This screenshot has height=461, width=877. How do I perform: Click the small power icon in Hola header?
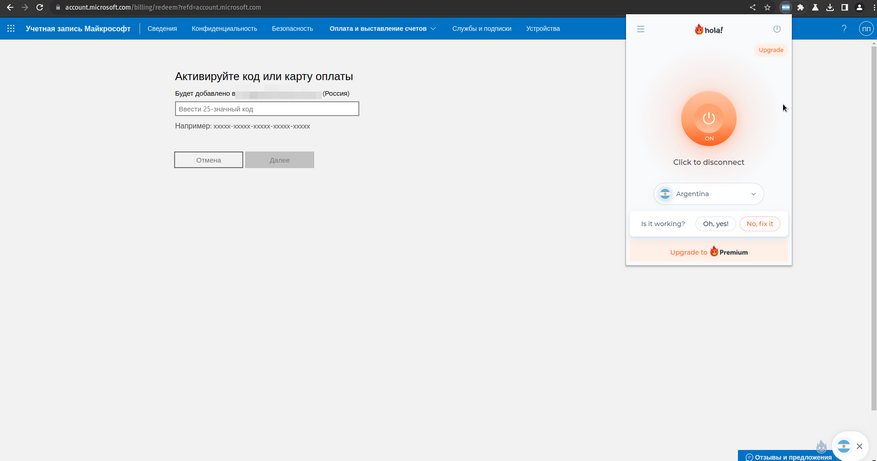[x=777, y=29]
